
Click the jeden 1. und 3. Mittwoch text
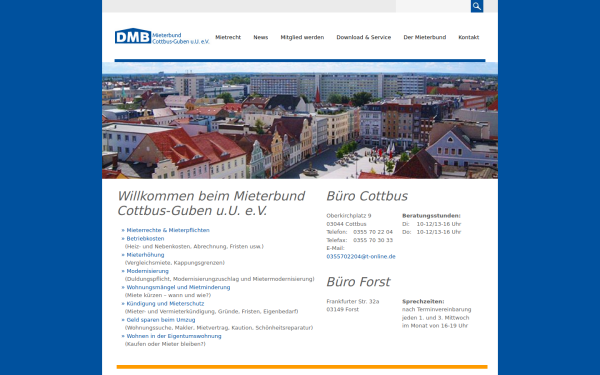click(435, 318)
